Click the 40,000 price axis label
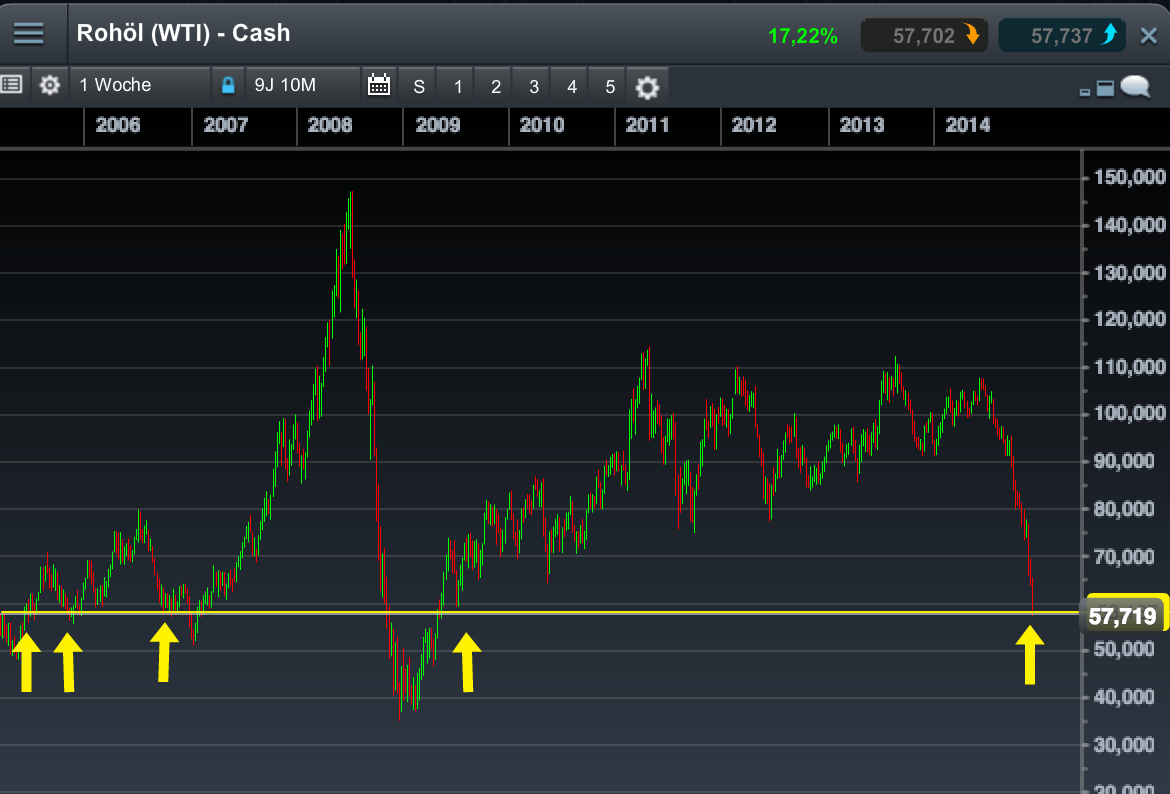Screen dimensions: 1170x794 (x=1124, y=697)
